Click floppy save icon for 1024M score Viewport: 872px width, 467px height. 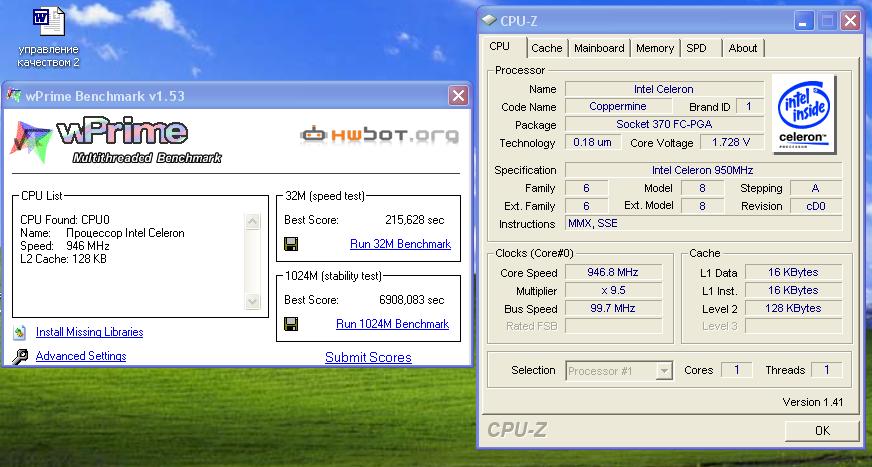tap(291, 324)
